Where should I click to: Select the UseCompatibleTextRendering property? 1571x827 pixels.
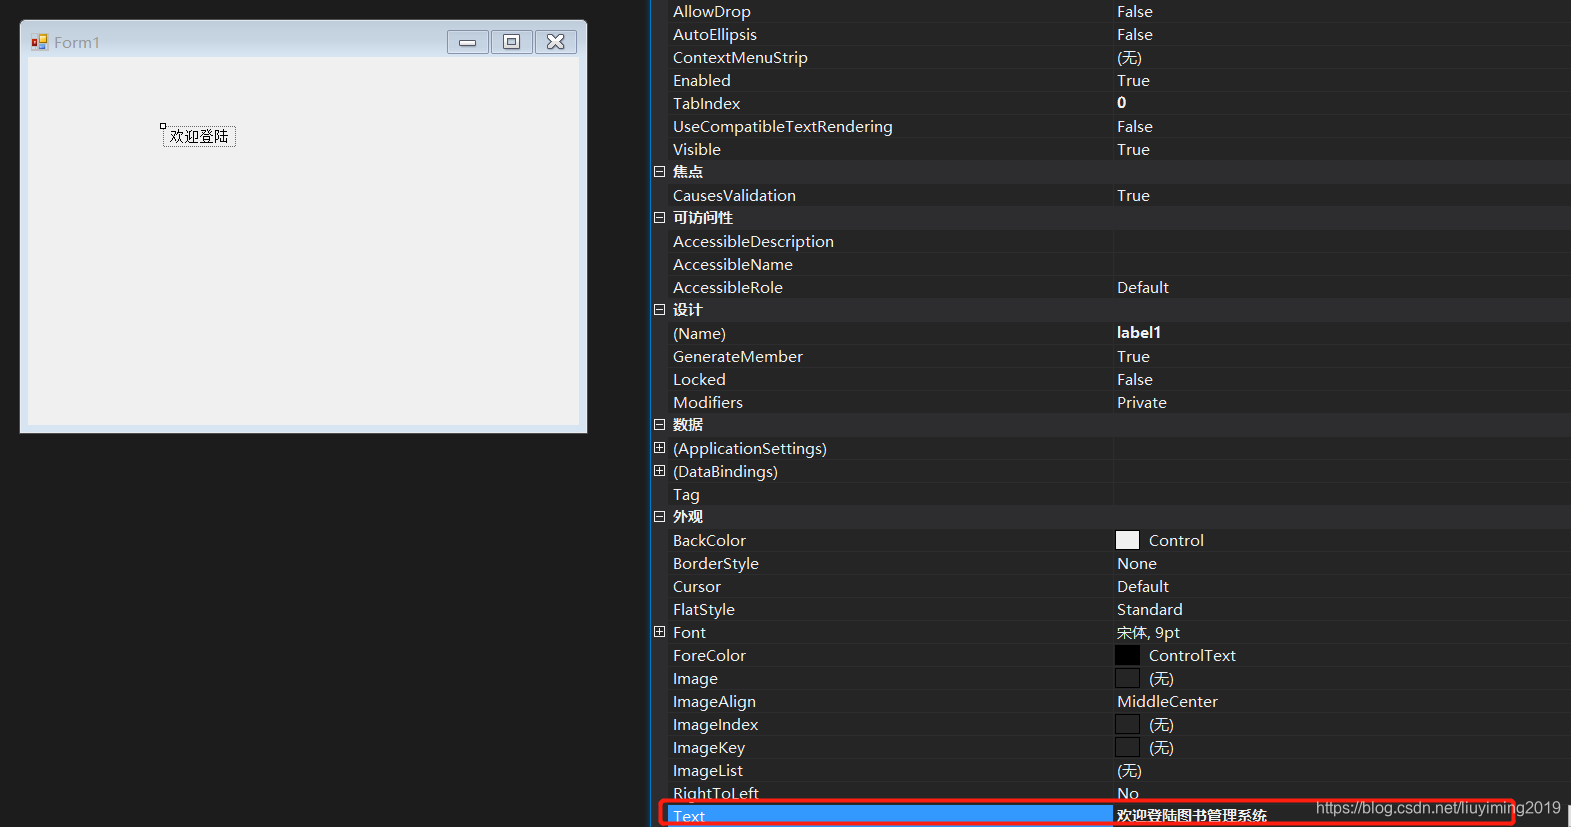point(783,126)
